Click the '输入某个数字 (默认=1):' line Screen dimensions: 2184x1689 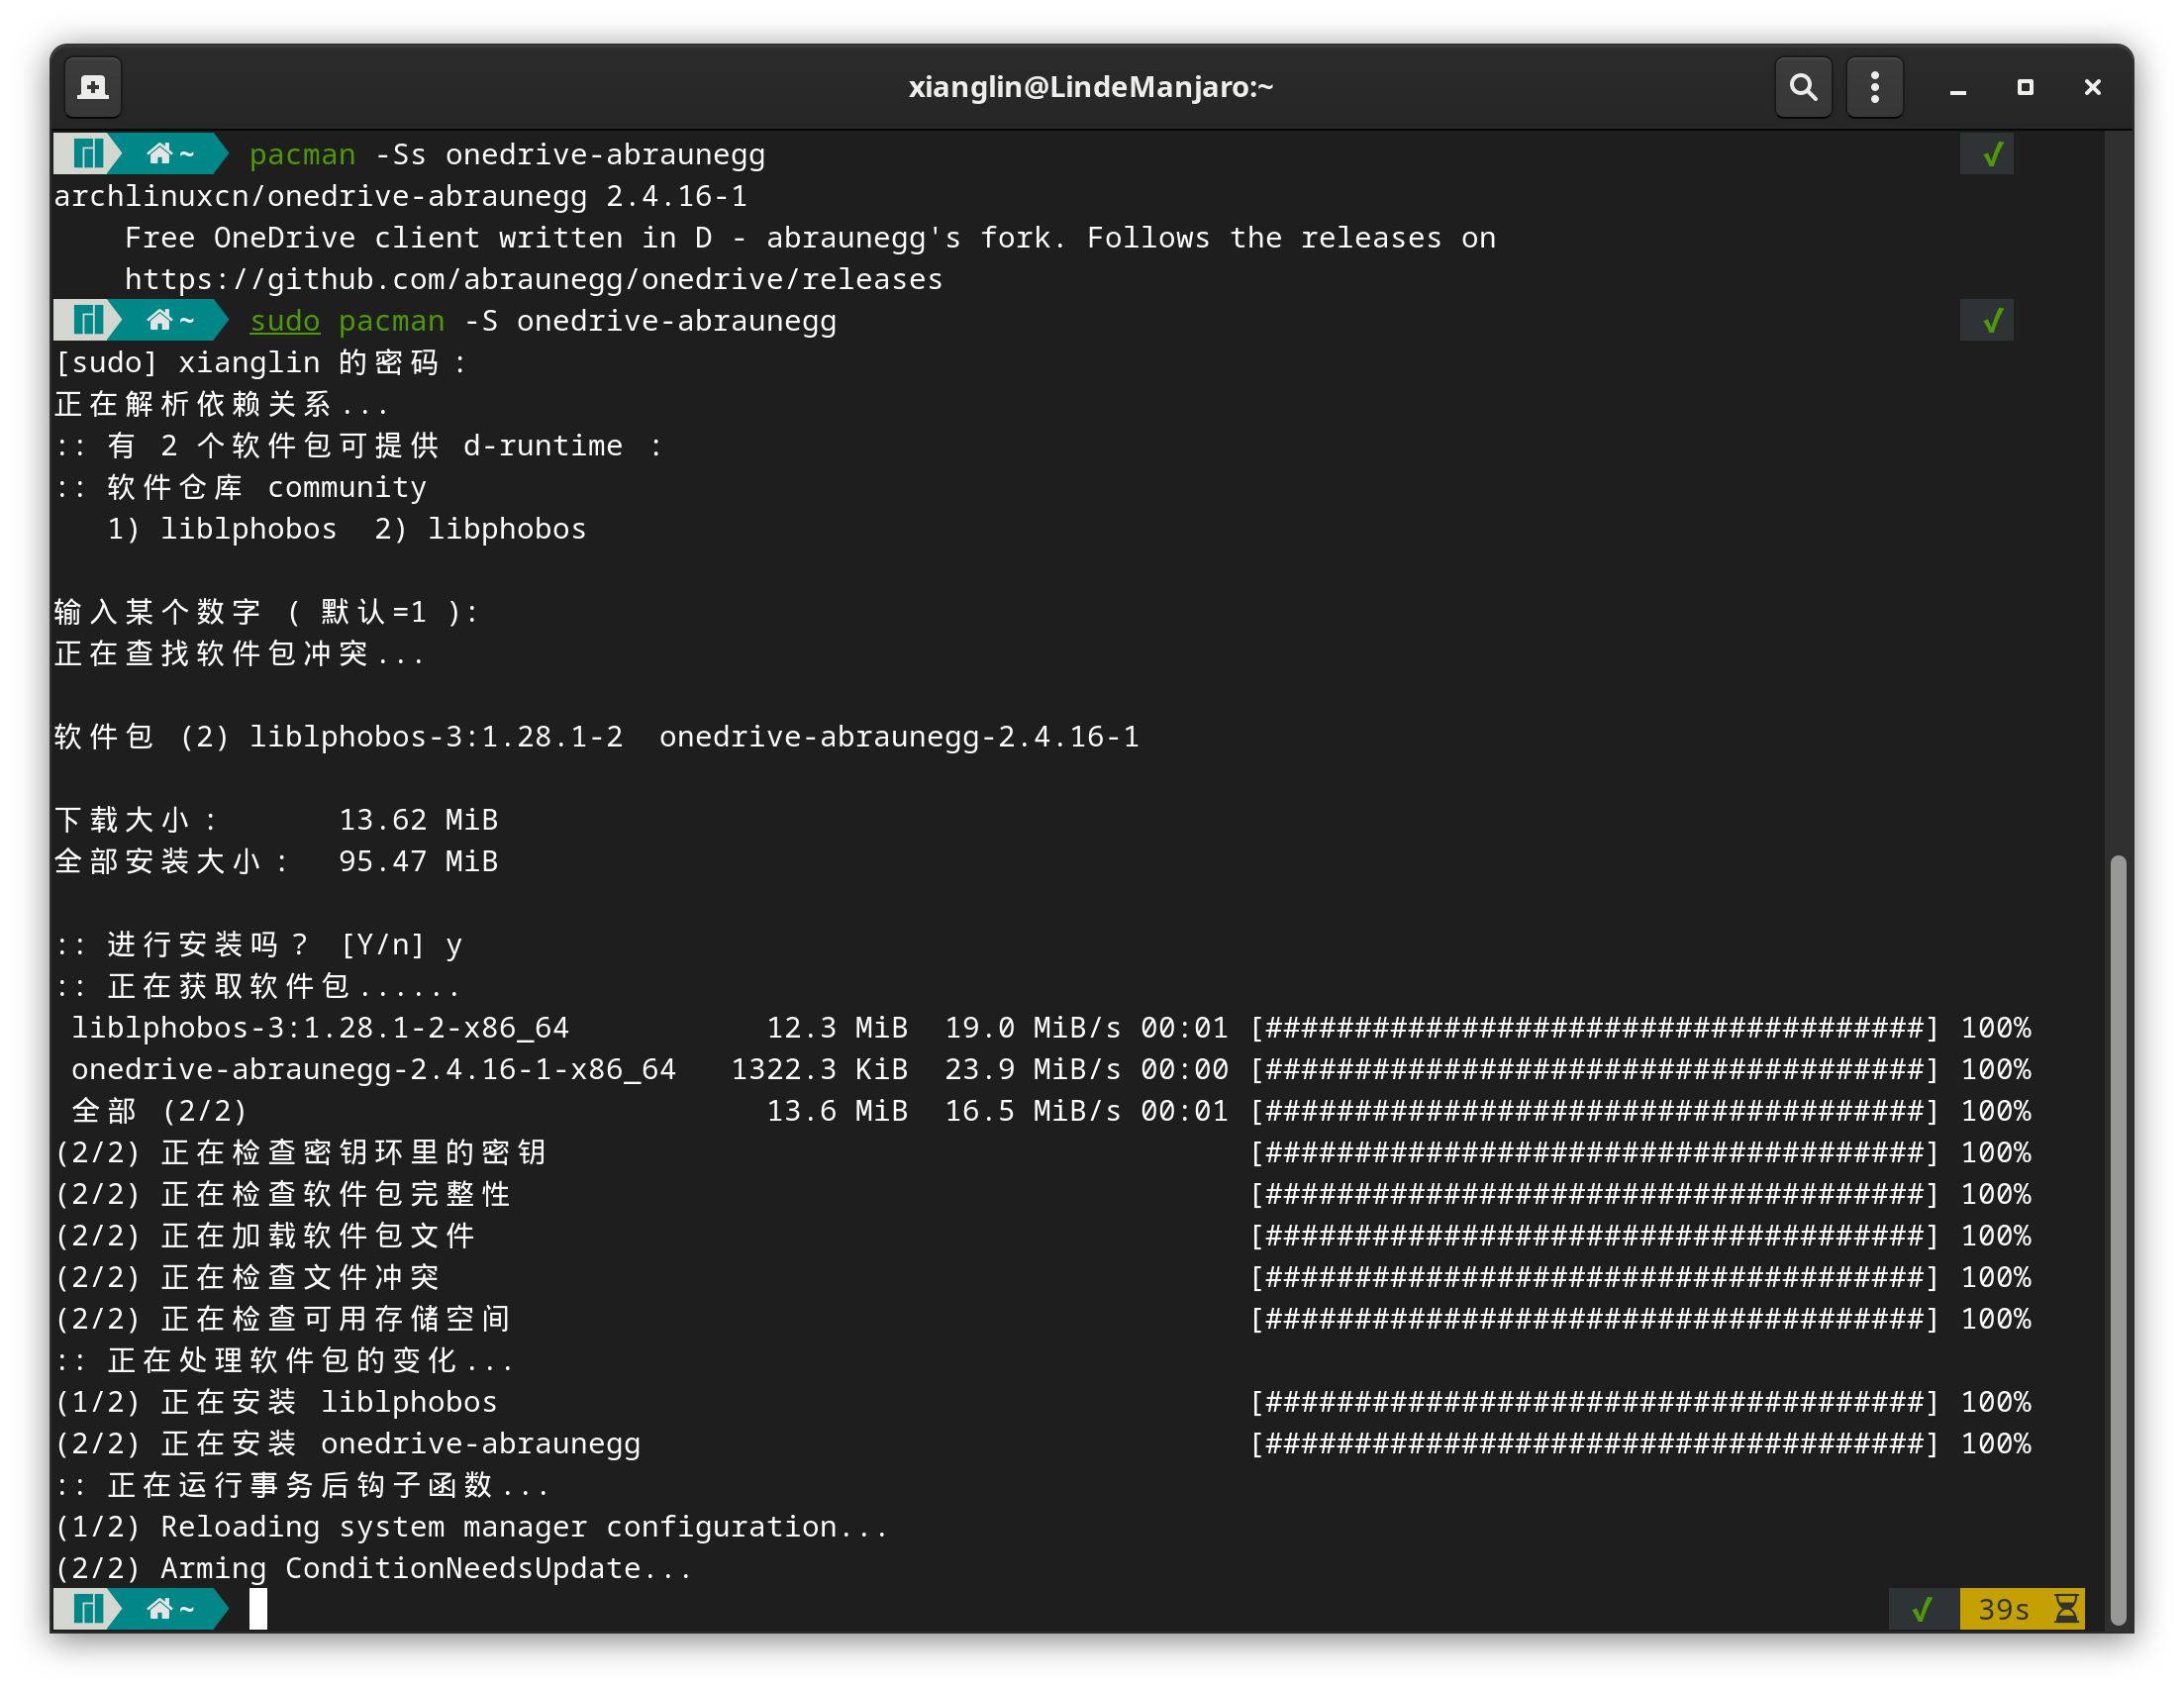pyautogui.click(x=268, y=612)
